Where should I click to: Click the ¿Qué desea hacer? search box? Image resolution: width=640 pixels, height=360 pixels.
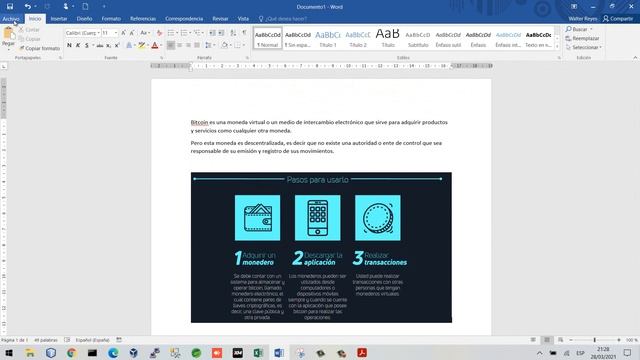pyautogui.click(x=283, y=19)
